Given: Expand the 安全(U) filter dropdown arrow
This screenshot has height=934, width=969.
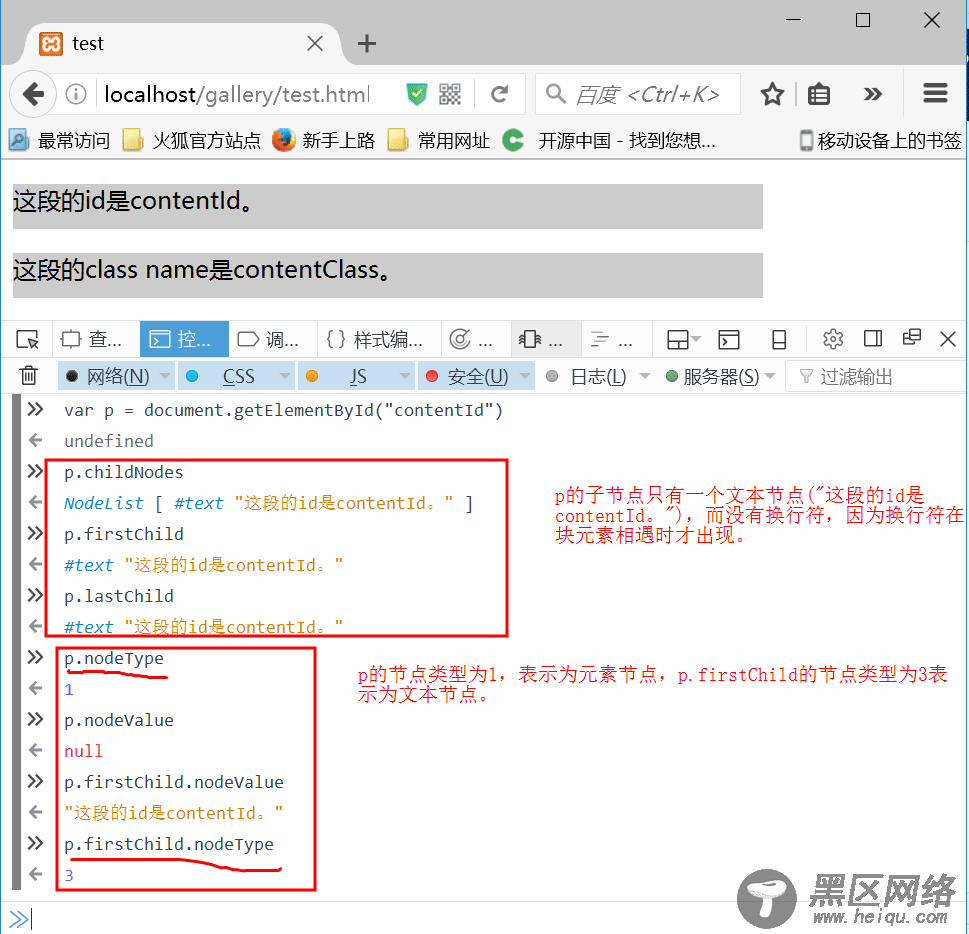Looking at the screenshot, I should tap(525, 375).
